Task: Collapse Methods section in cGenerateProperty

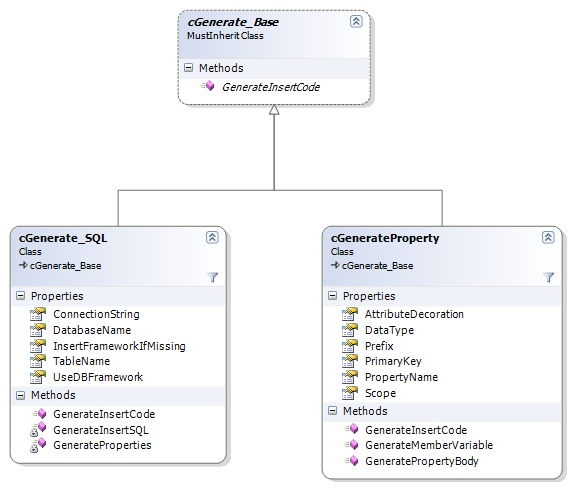Action: [x=332, y=411]
